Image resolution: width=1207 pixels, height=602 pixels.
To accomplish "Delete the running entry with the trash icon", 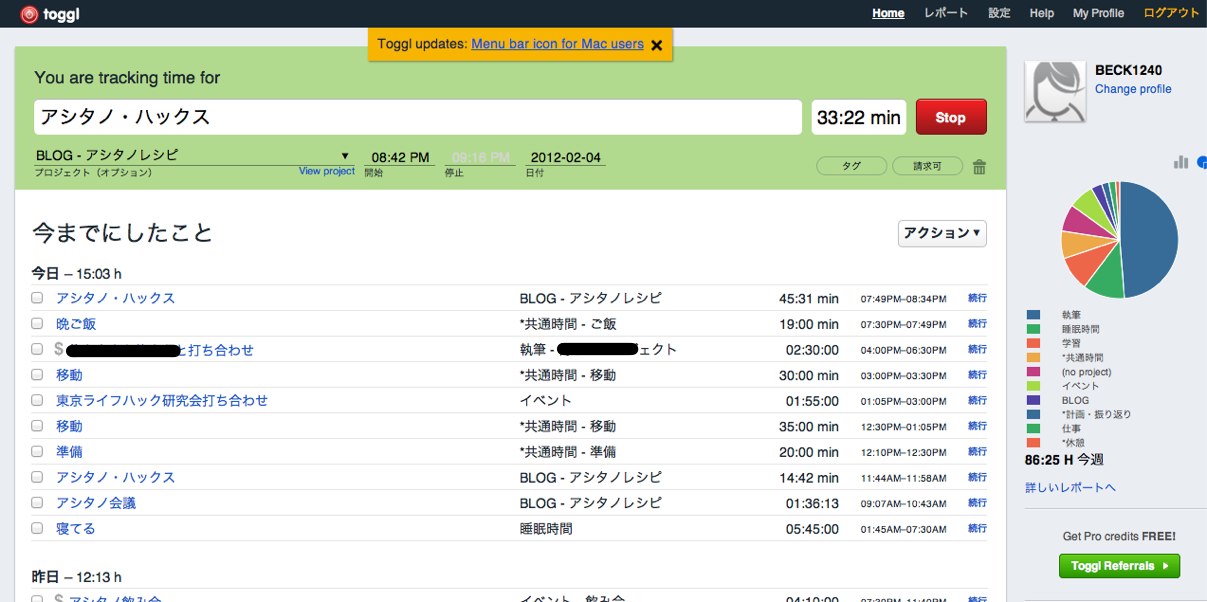I will pos(979,167).
